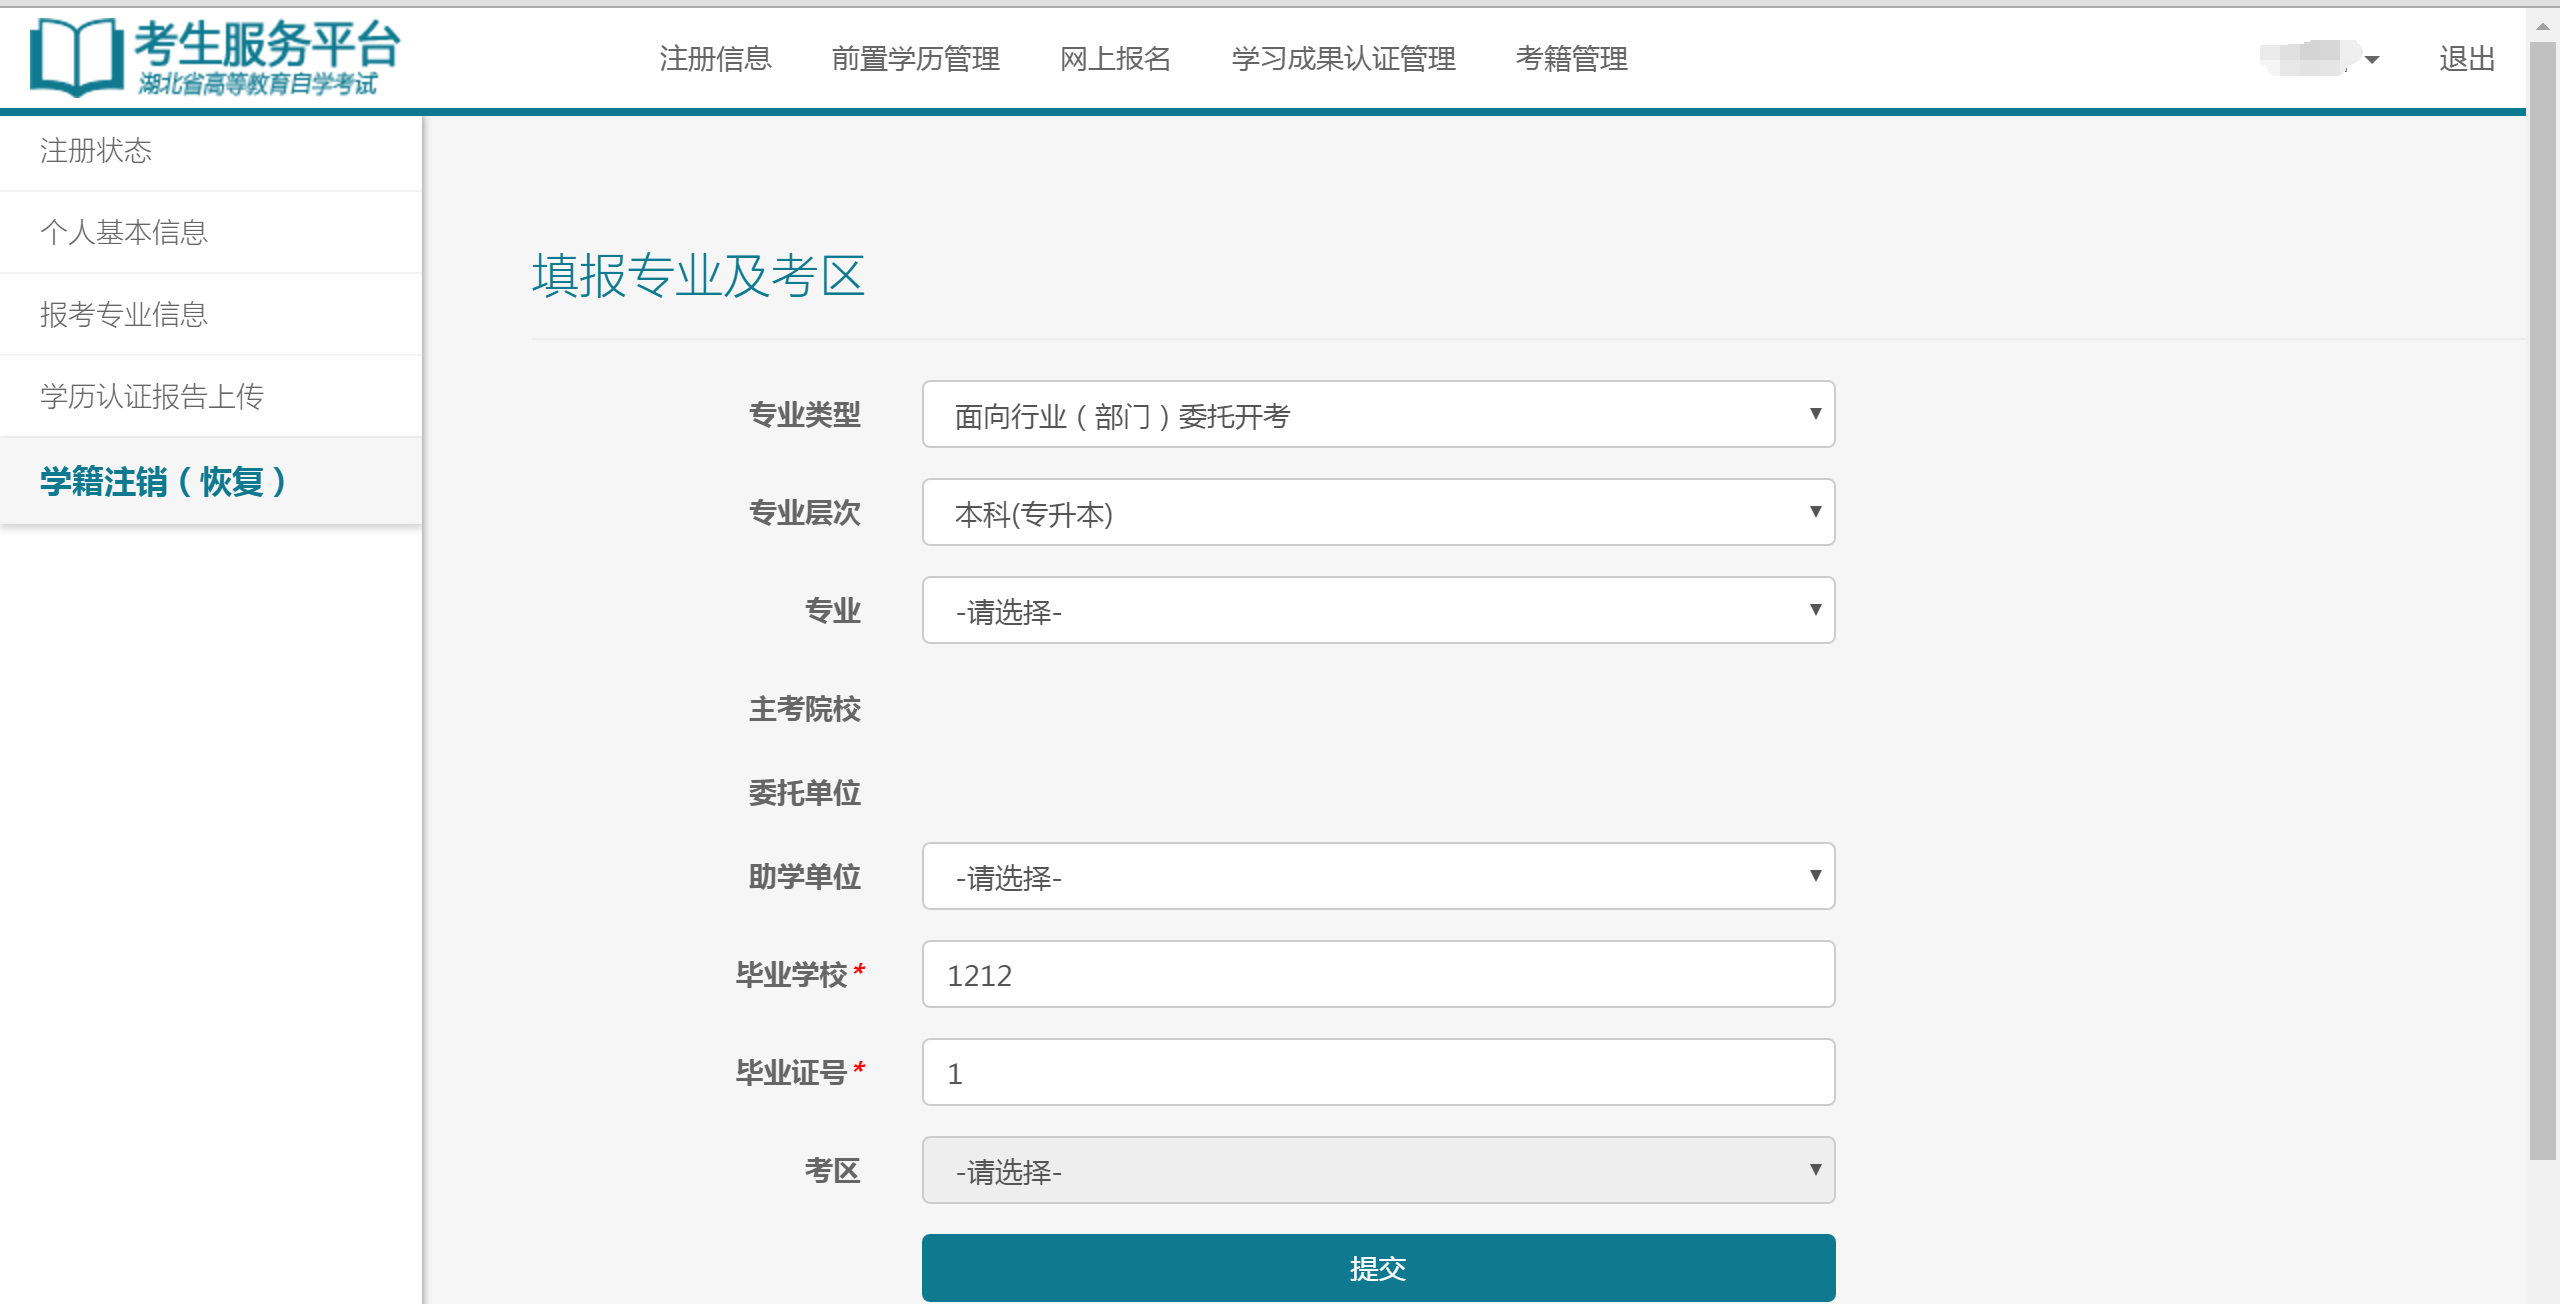
Task: Open the 专业 dropdown
Action: pos(1378,610)
